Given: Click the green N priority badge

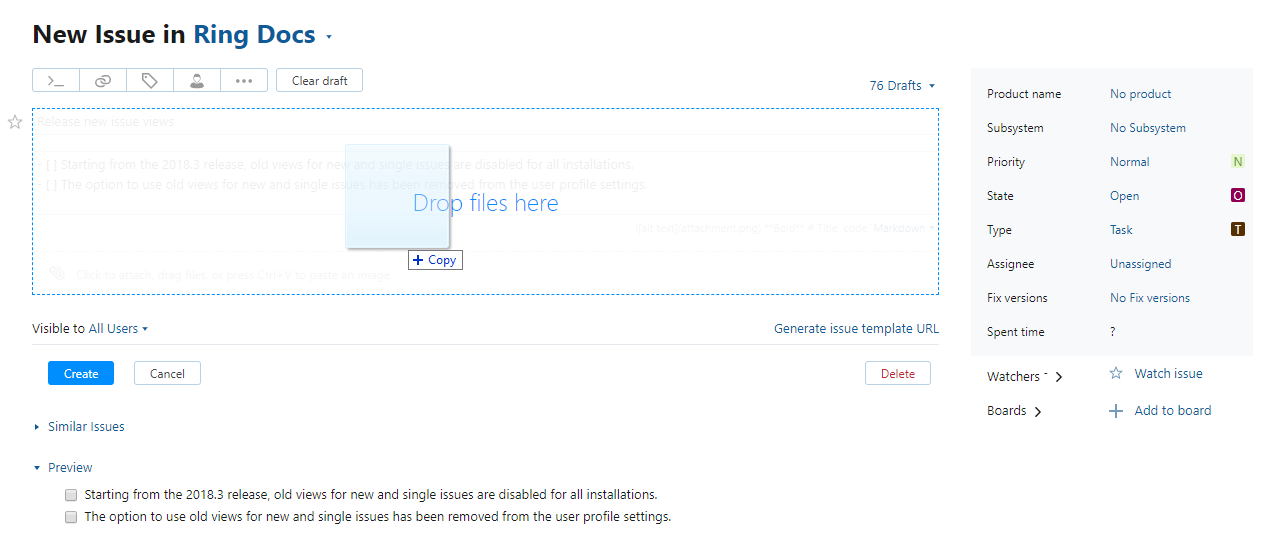Looking at the screenshot, I should 1238,162.
